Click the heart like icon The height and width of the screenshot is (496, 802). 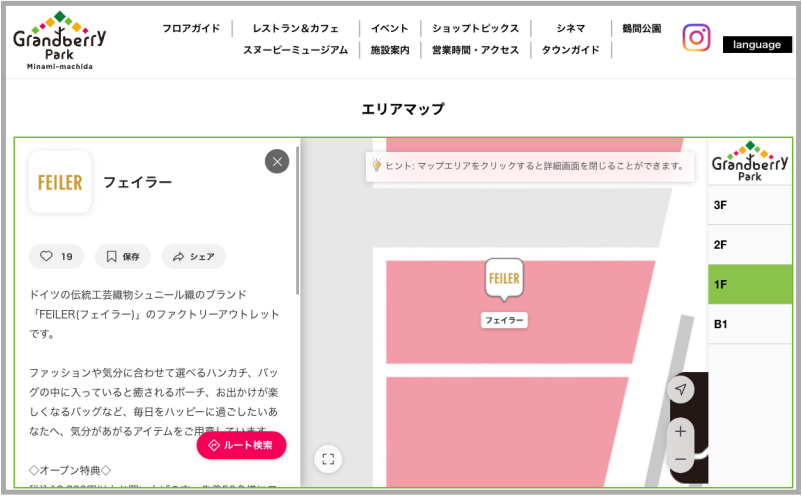tap(46, 257)
